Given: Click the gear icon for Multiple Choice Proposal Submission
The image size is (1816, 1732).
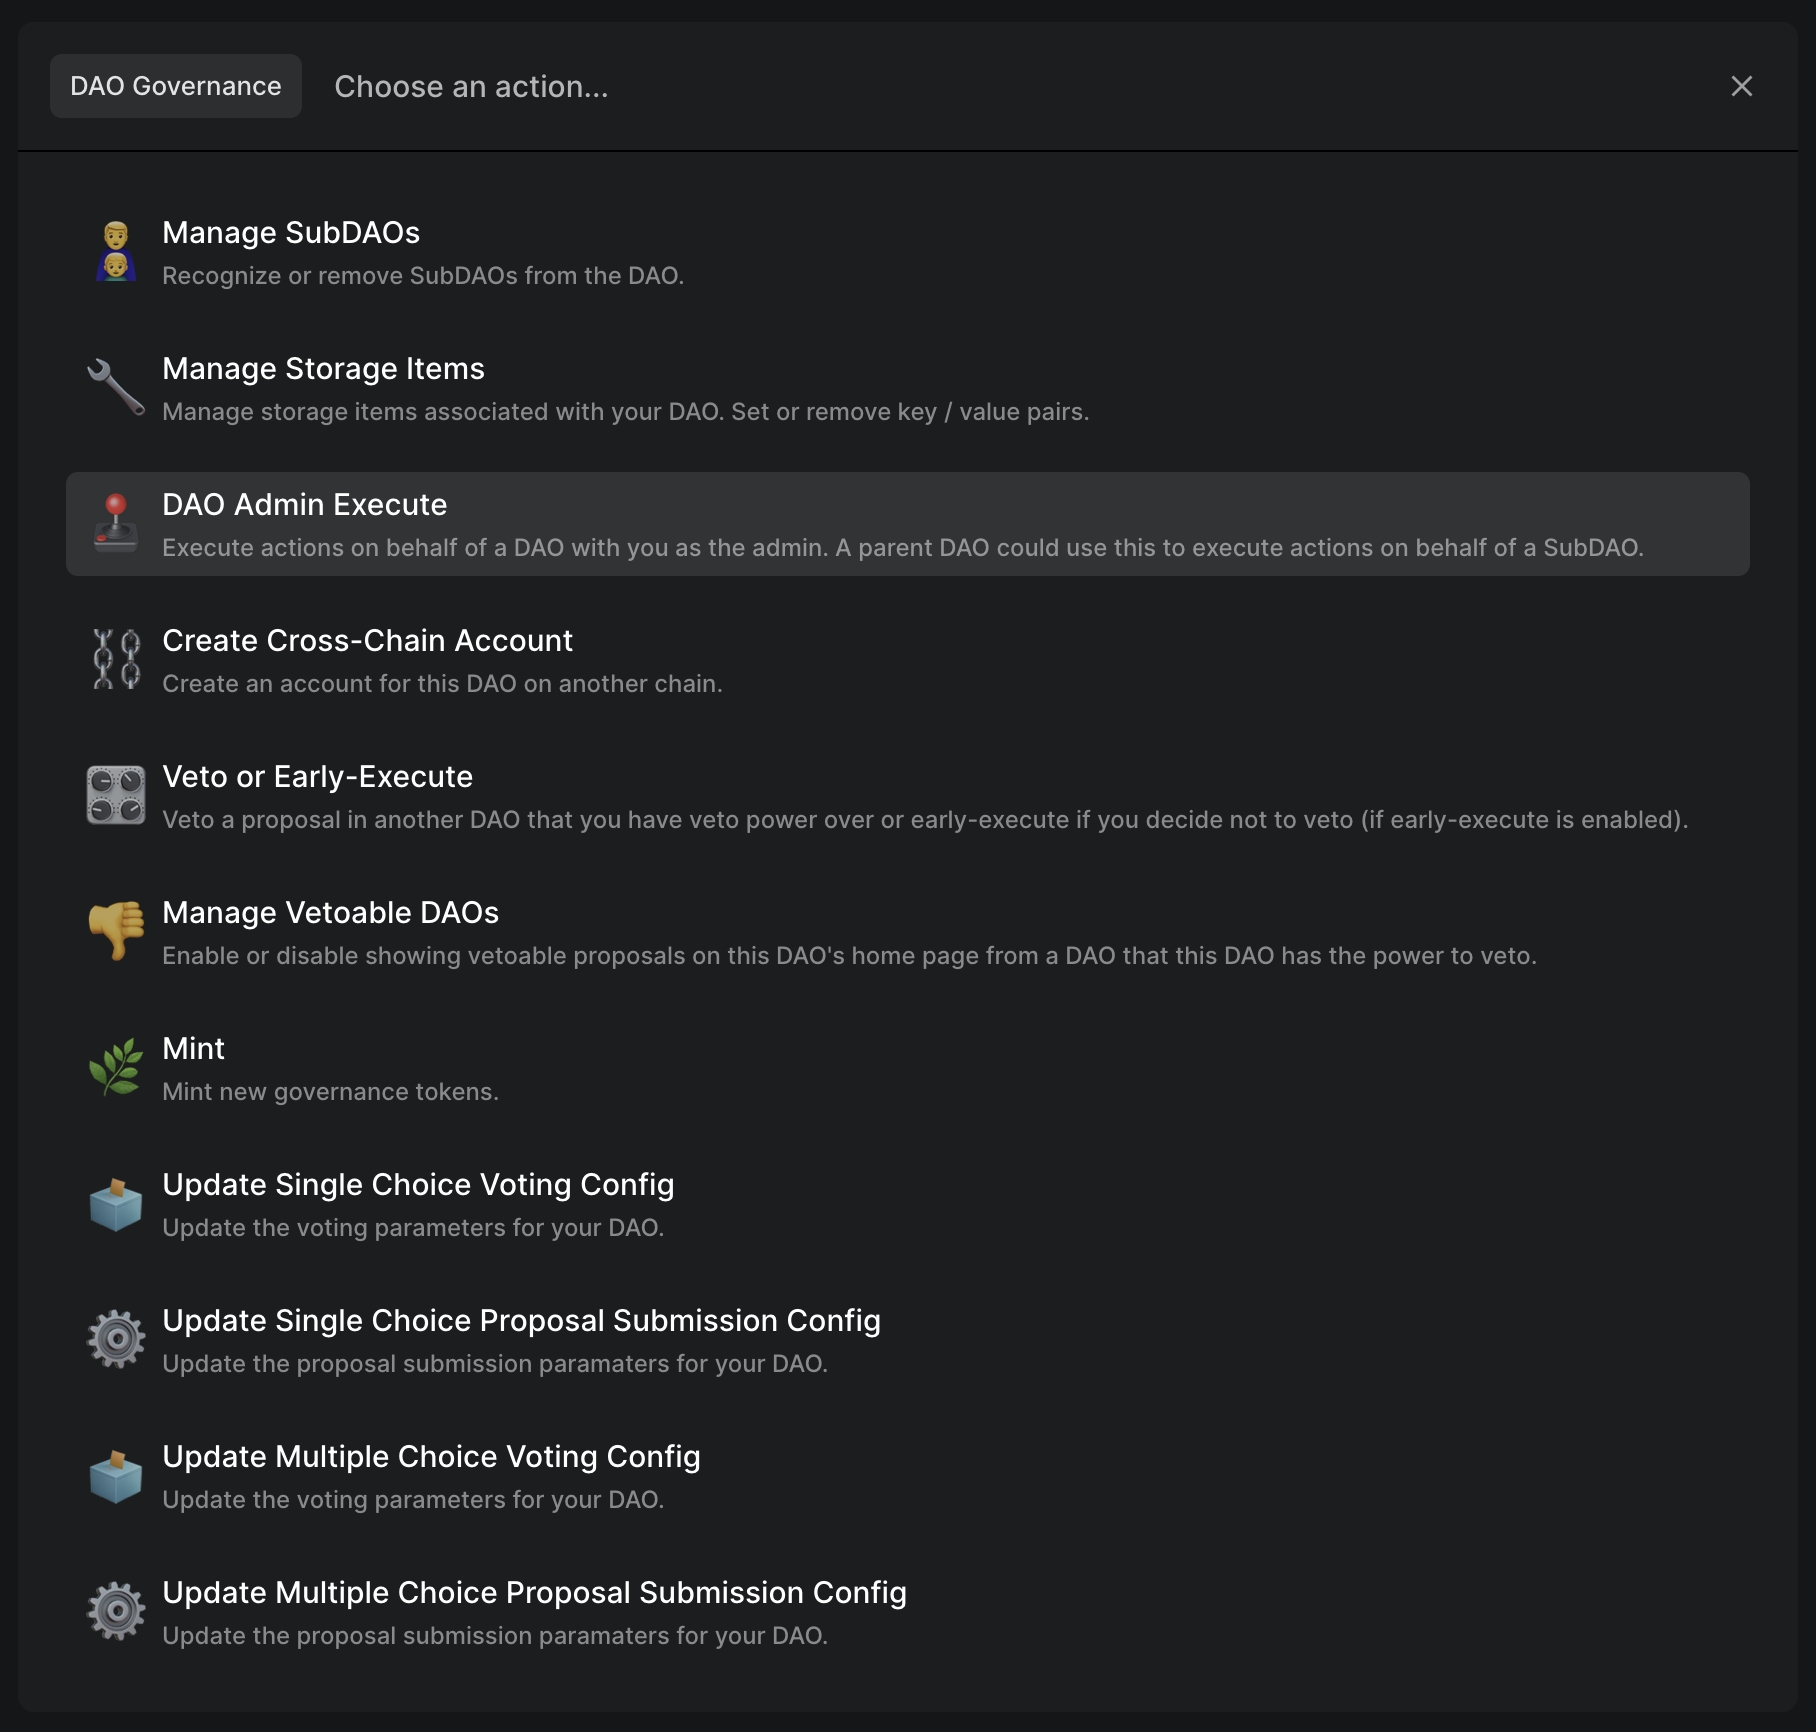Looking at the screenshot, I should [x=116, y=1612].
